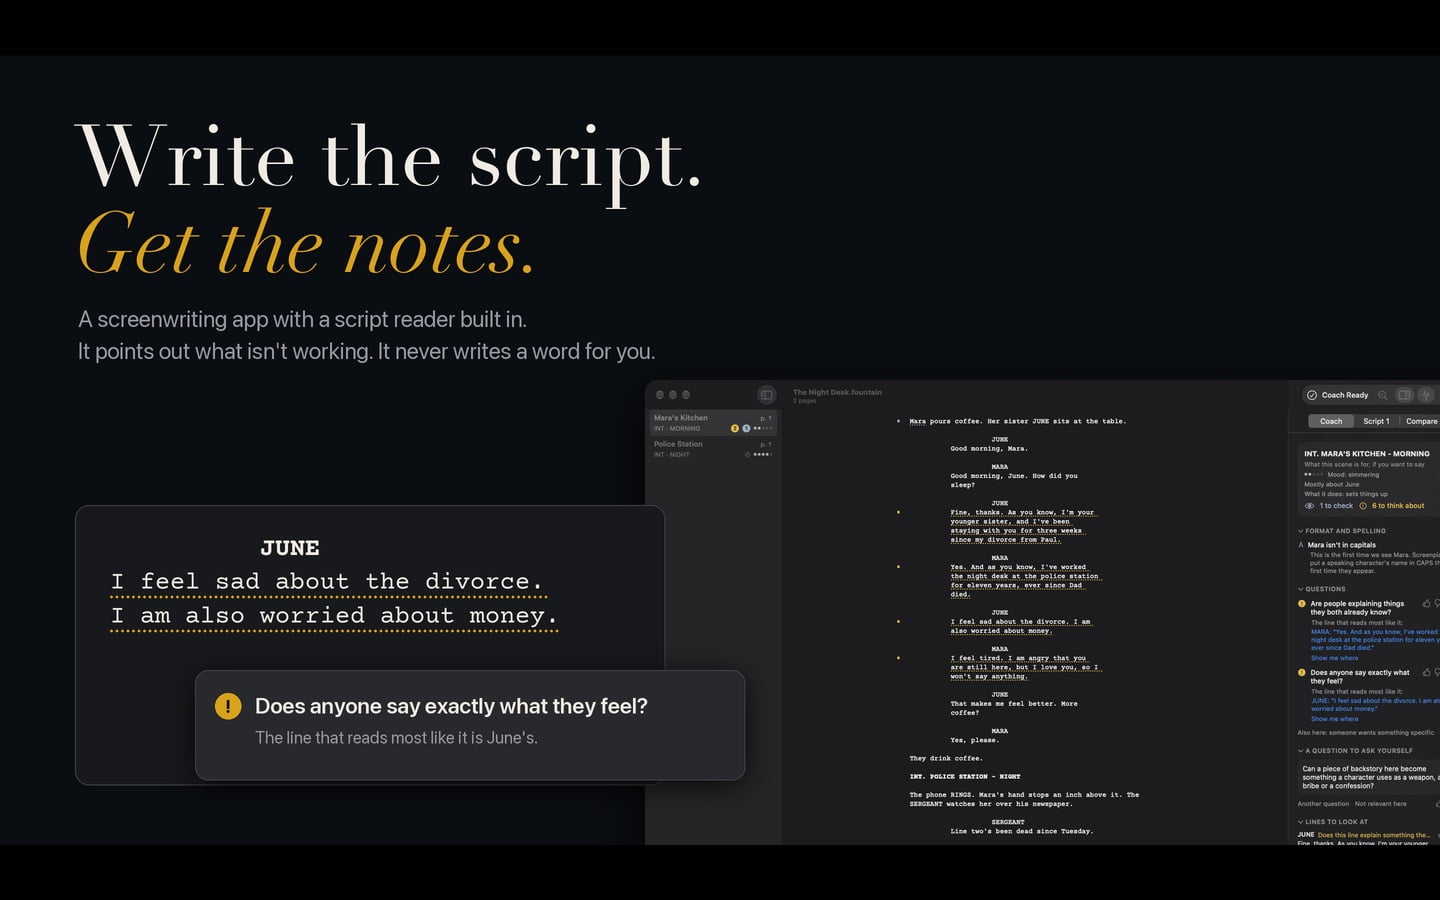Select Mara's Kitchen scene in sidebar
This screenshot has height=900, width=1440.
(x=712, y=423)
